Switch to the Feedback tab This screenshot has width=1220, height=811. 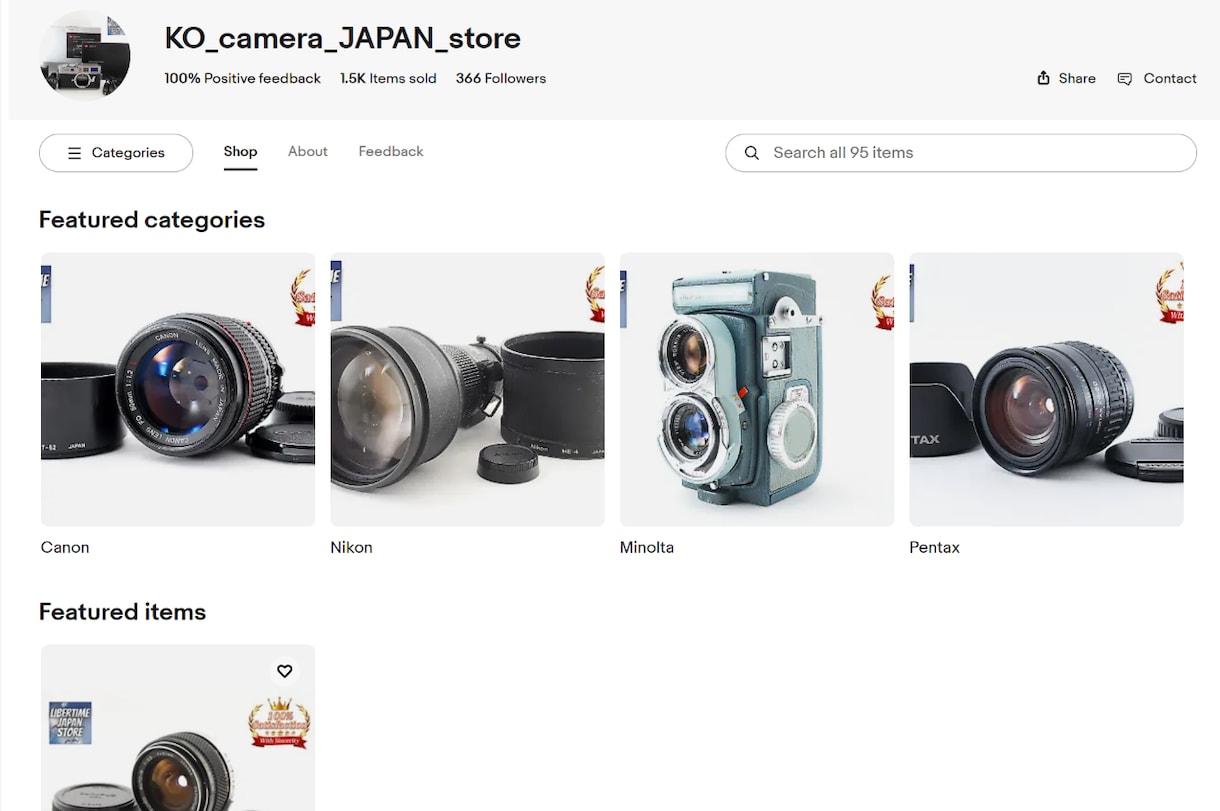coord(391,152)
